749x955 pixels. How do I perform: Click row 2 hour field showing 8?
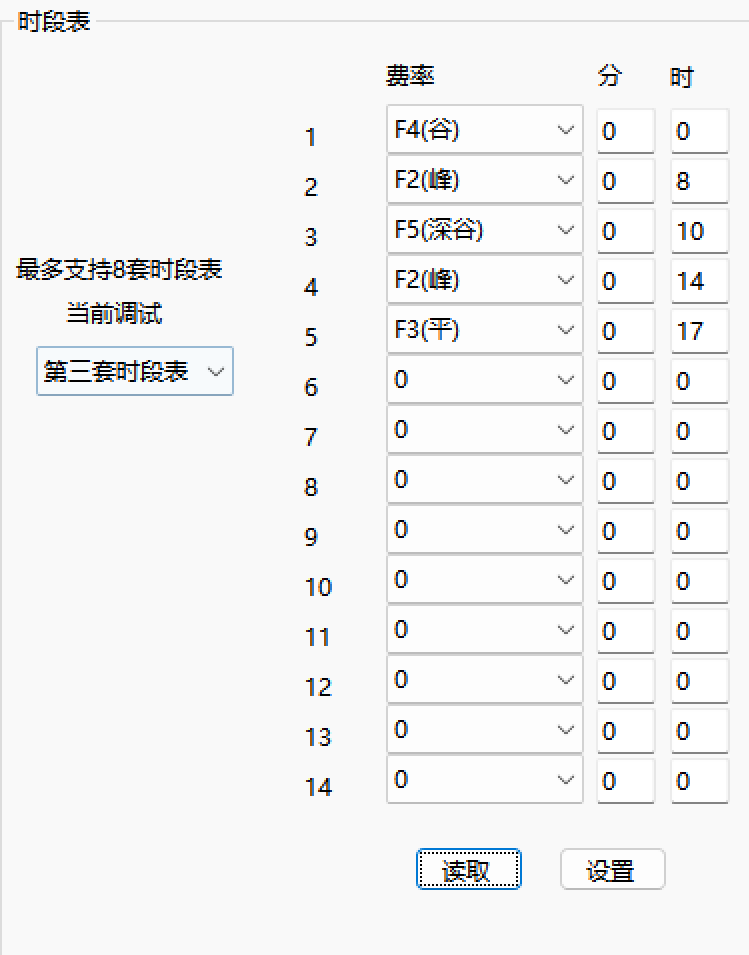pyautogui.click(x=699, y=181)
